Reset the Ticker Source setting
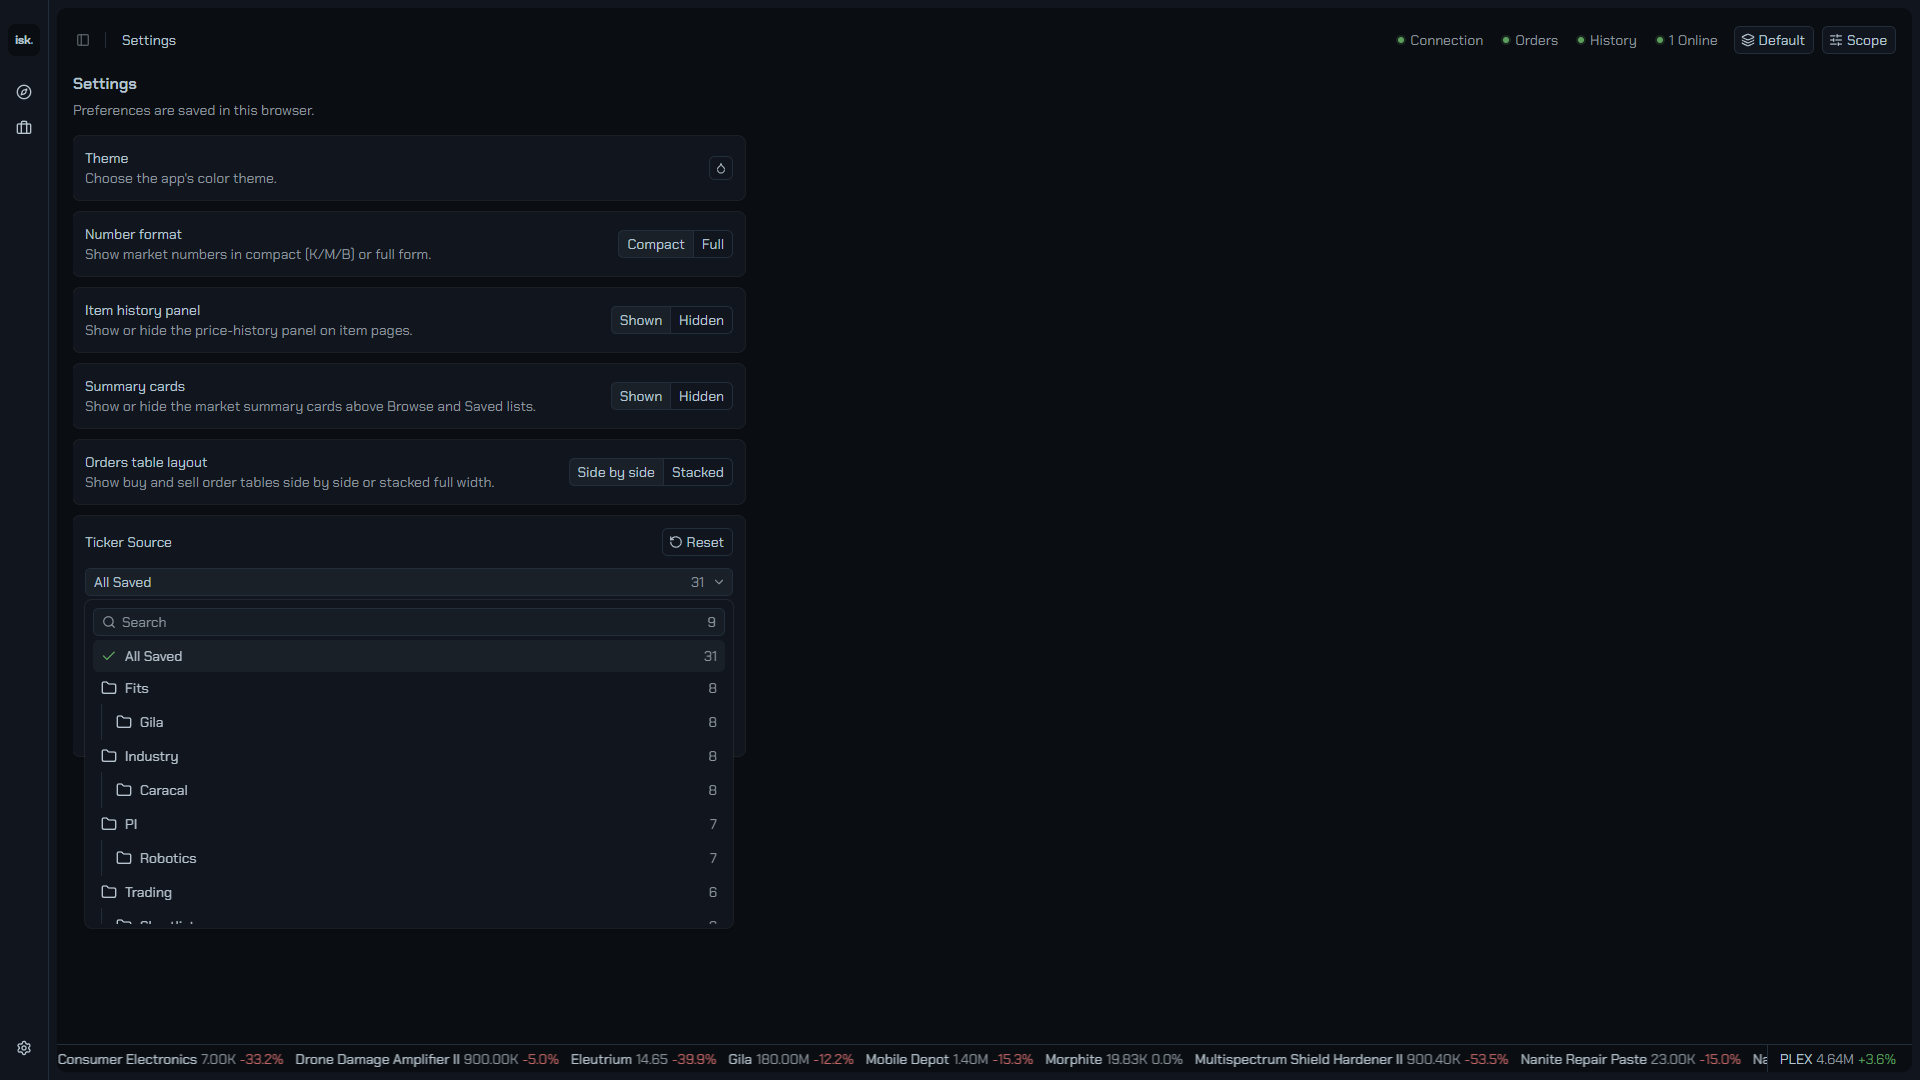The image size is (1920, 1080). (x=697, y=542)
